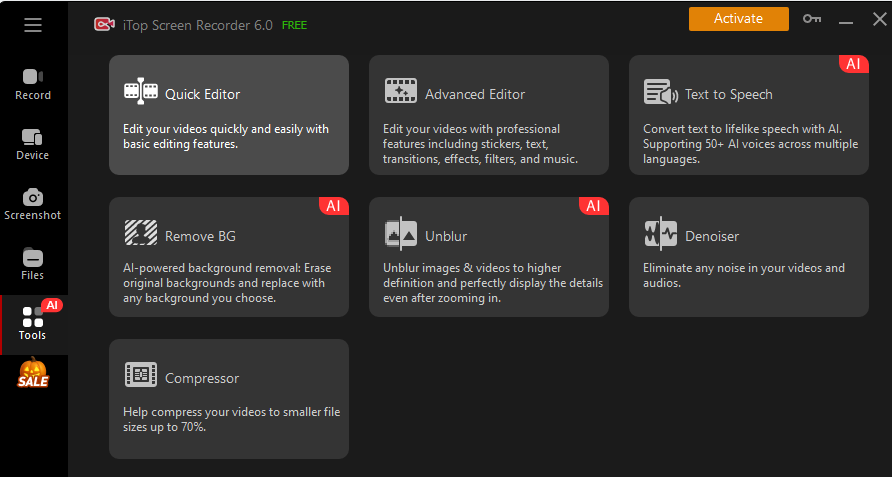The width and height of the screenshot is (892, 477).
Task: Open the hamburger menu icon
Action: click(33, 25)
